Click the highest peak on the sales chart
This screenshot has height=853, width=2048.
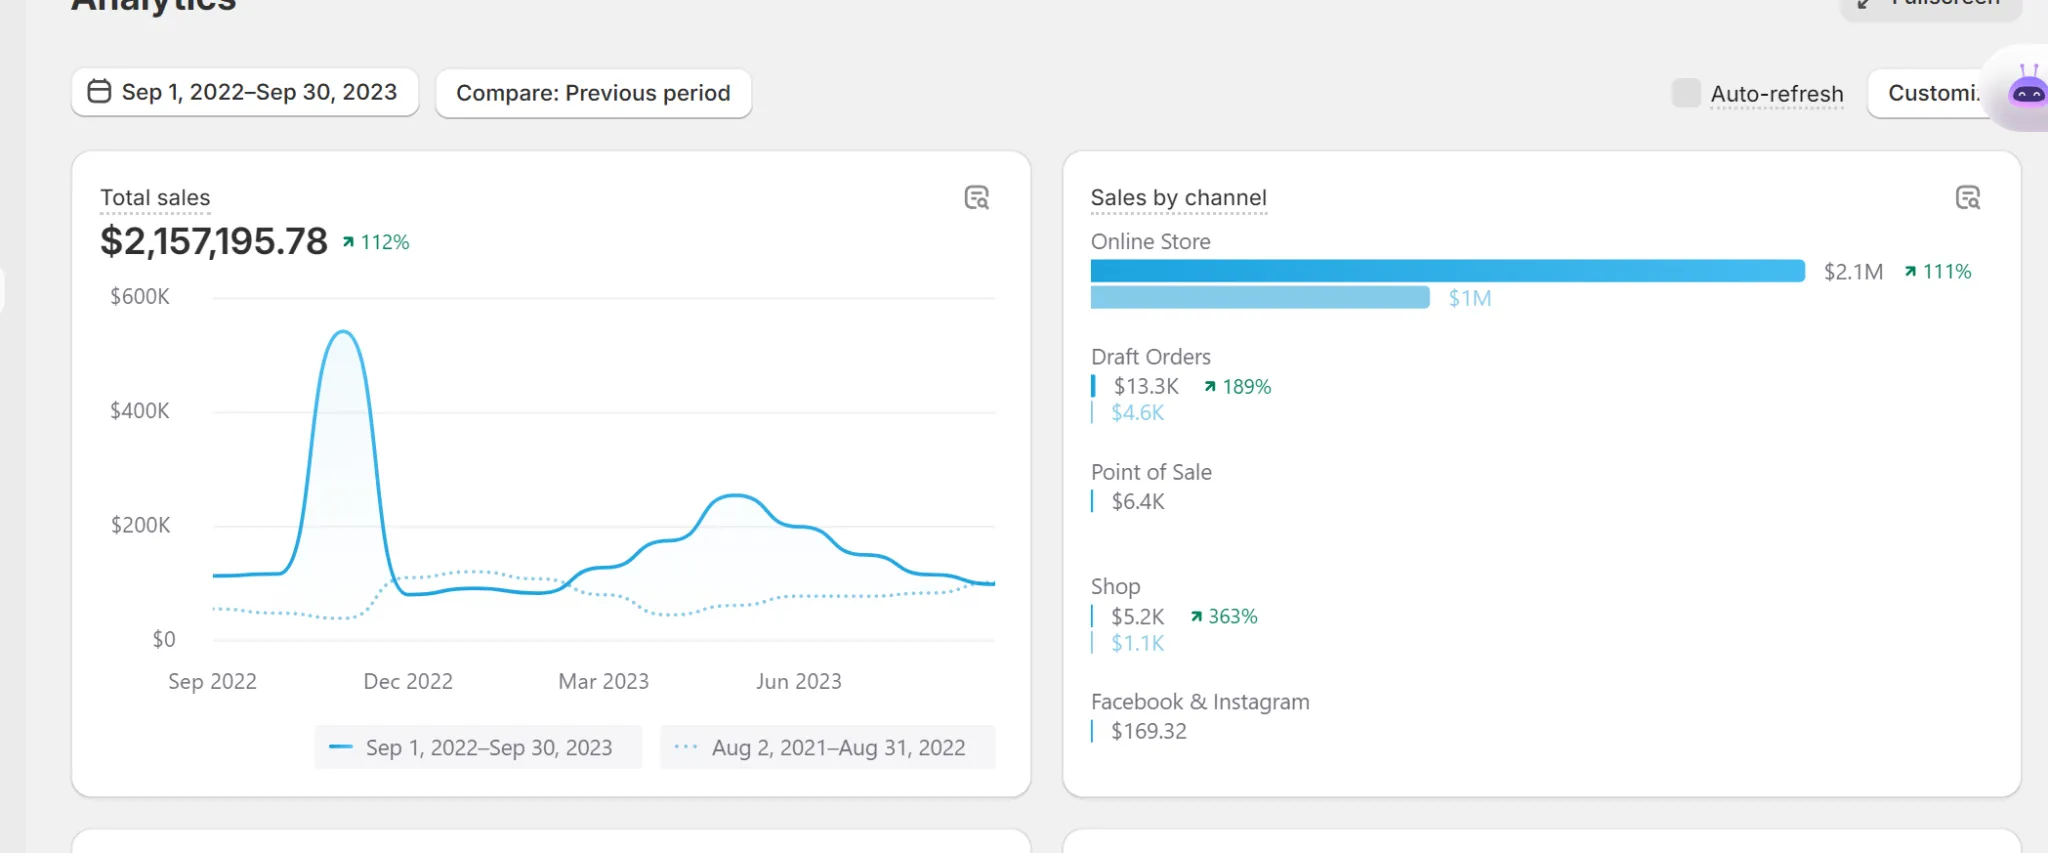tap(343, 332)
